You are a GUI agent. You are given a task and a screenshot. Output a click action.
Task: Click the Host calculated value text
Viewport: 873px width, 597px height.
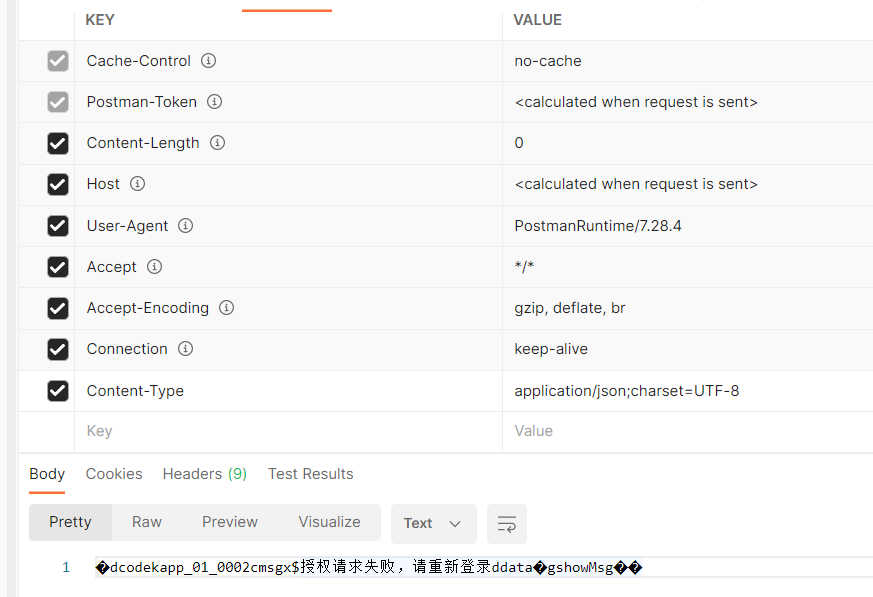[636, 184]
